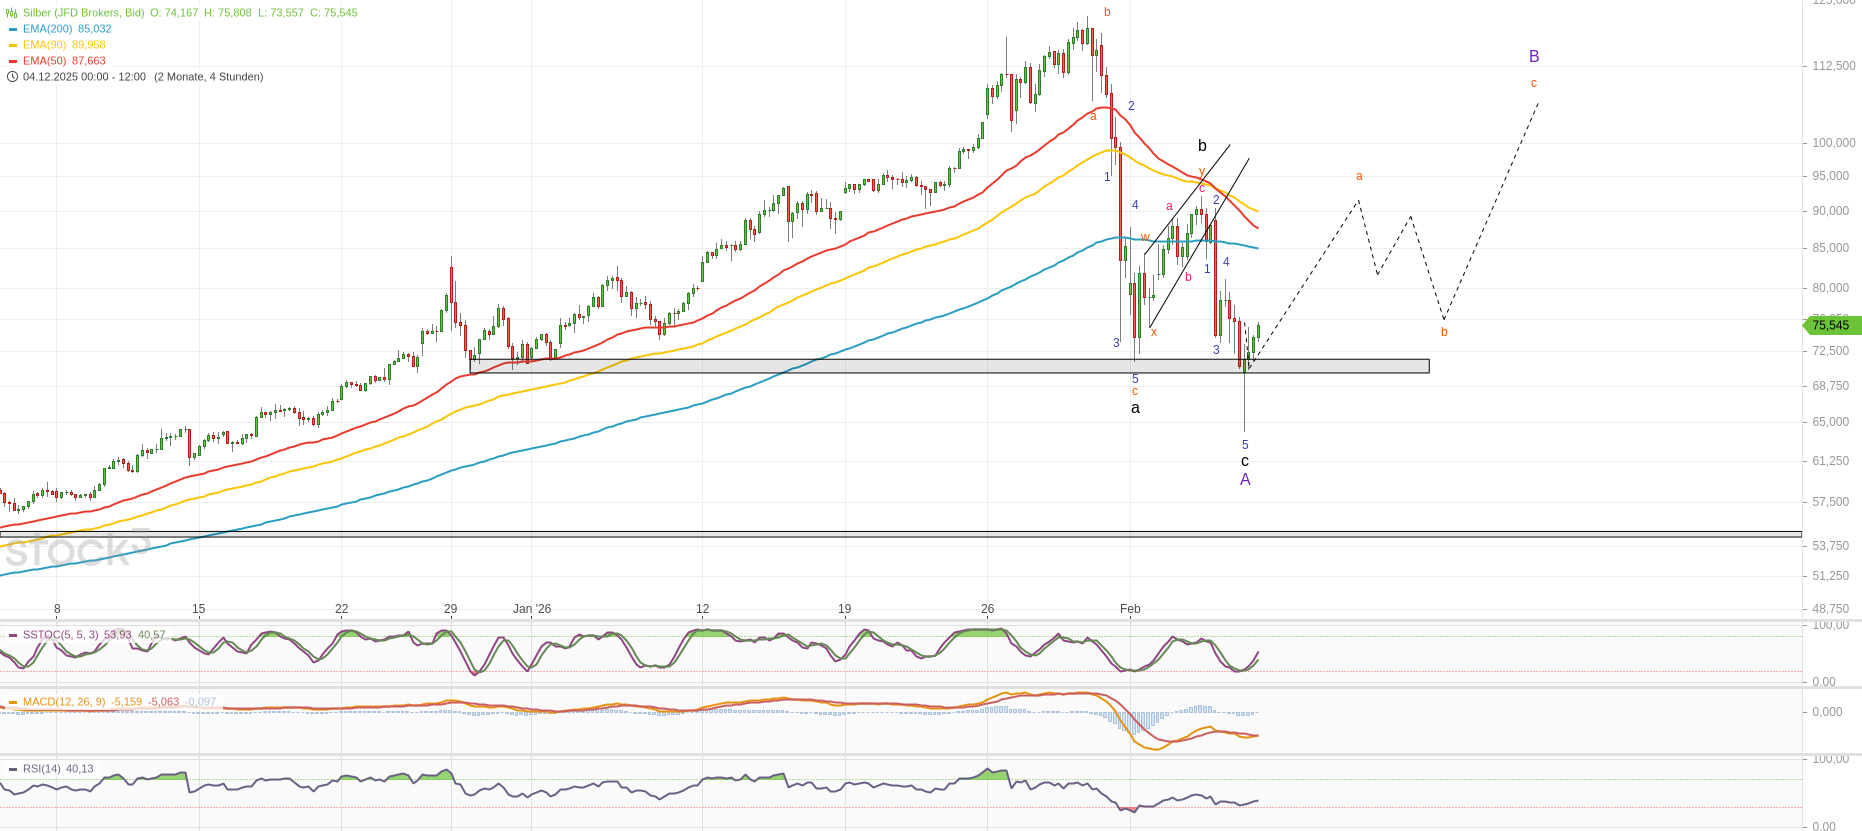Viewport: 1862px width, 831px height.
Task: Click the yellow EMA(90) legend marker
Action: pyautogui.click(x=12, y=45)
